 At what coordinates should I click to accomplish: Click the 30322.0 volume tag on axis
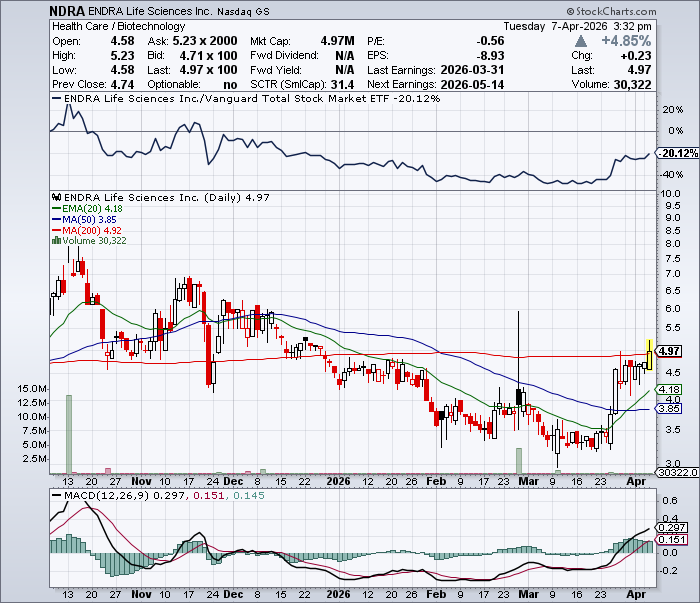pyautogui.click(x=678, y=472)
